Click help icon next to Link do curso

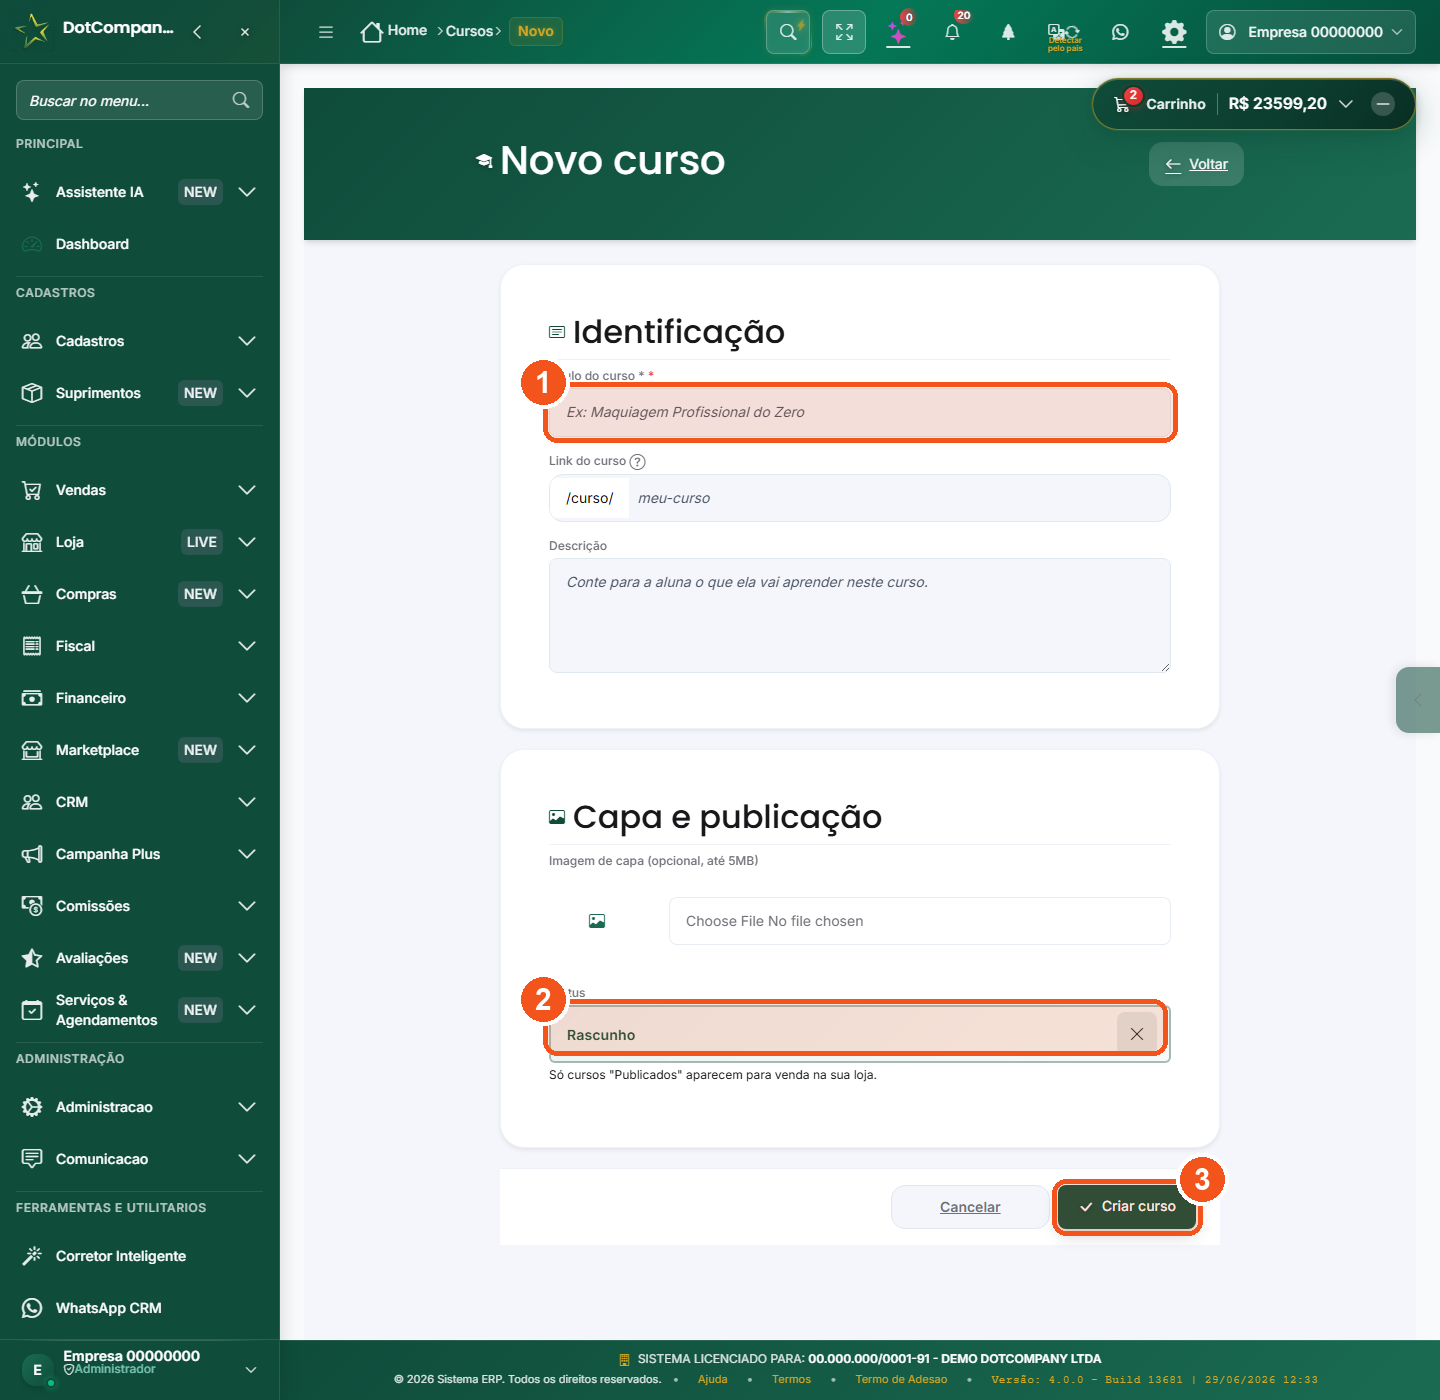638,462
